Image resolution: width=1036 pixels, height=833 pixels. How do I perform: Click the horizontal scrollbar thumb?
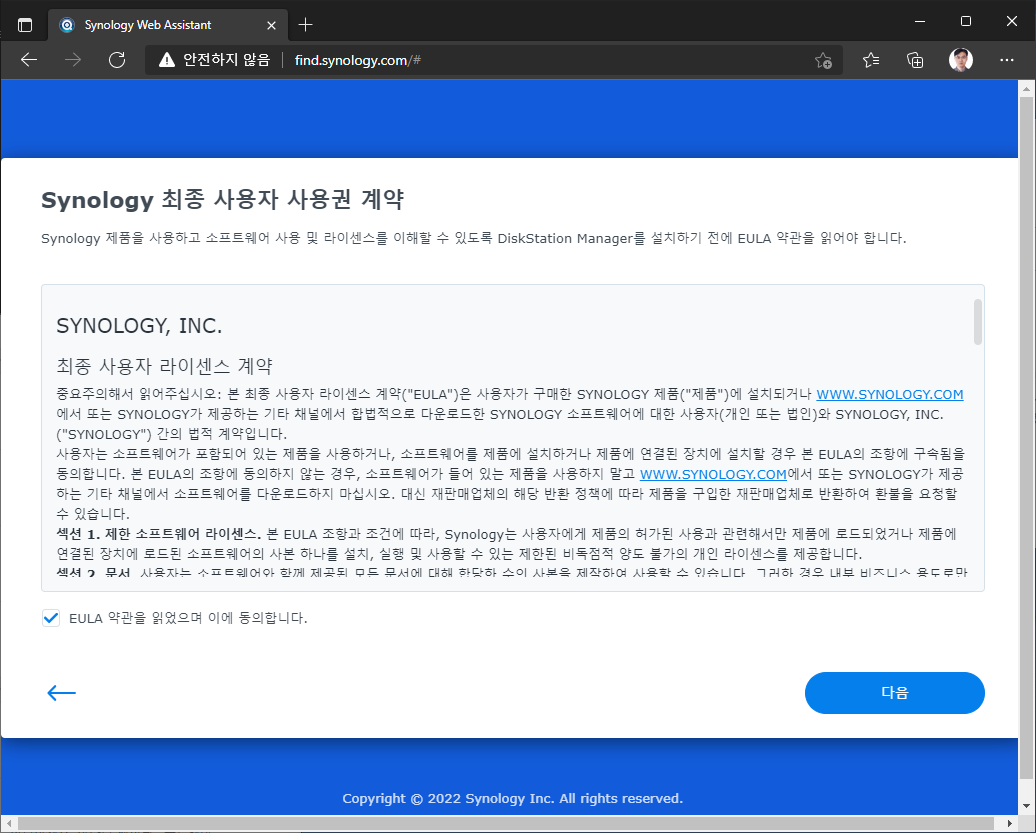pos(505,823)
